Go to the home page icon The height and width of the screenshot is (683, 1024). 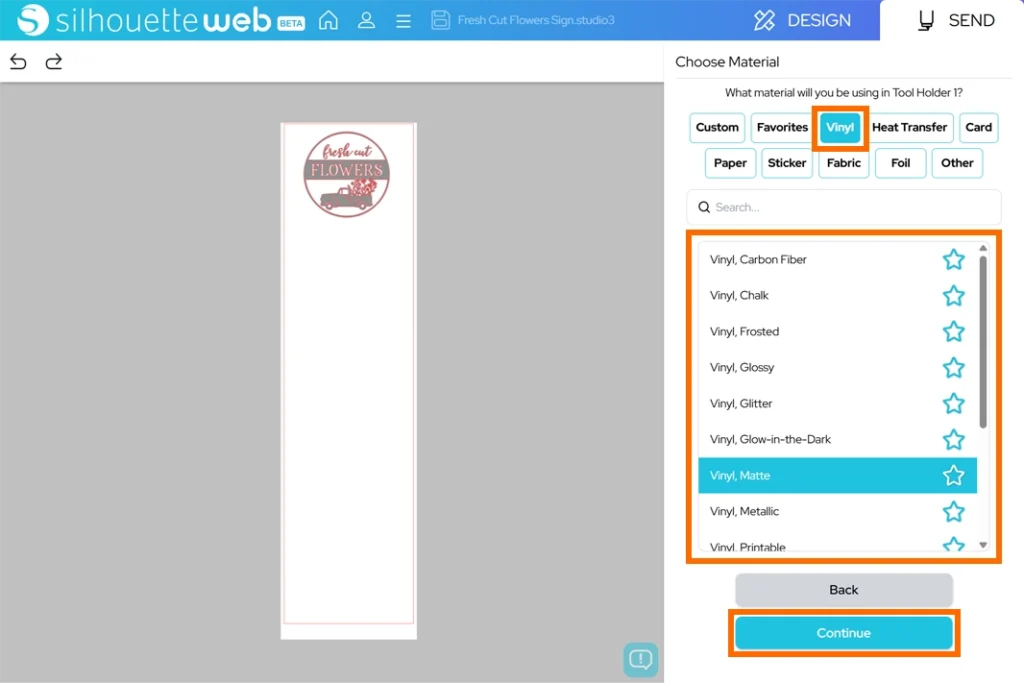(x=328, y=20)
